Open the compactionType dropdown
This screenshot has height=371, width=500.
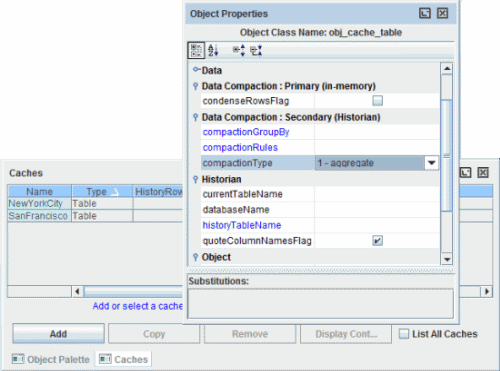click(432, 163)
